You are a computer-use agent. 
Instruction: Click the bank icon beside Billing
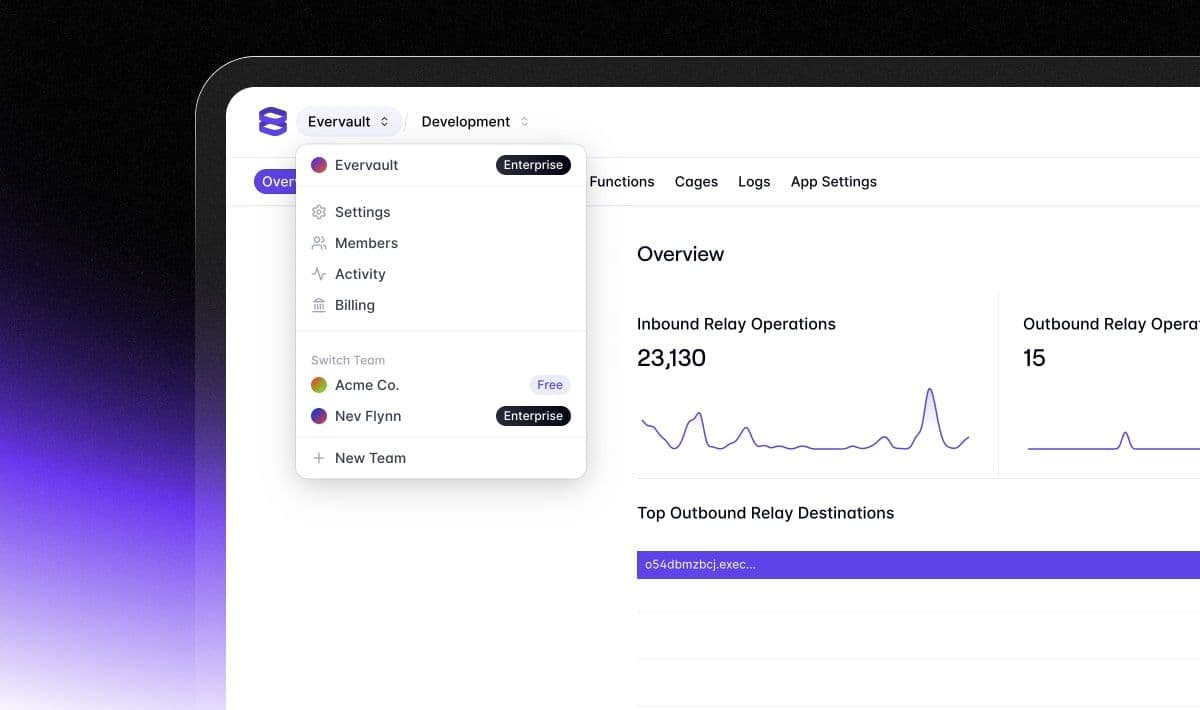(x=319, y=305)
